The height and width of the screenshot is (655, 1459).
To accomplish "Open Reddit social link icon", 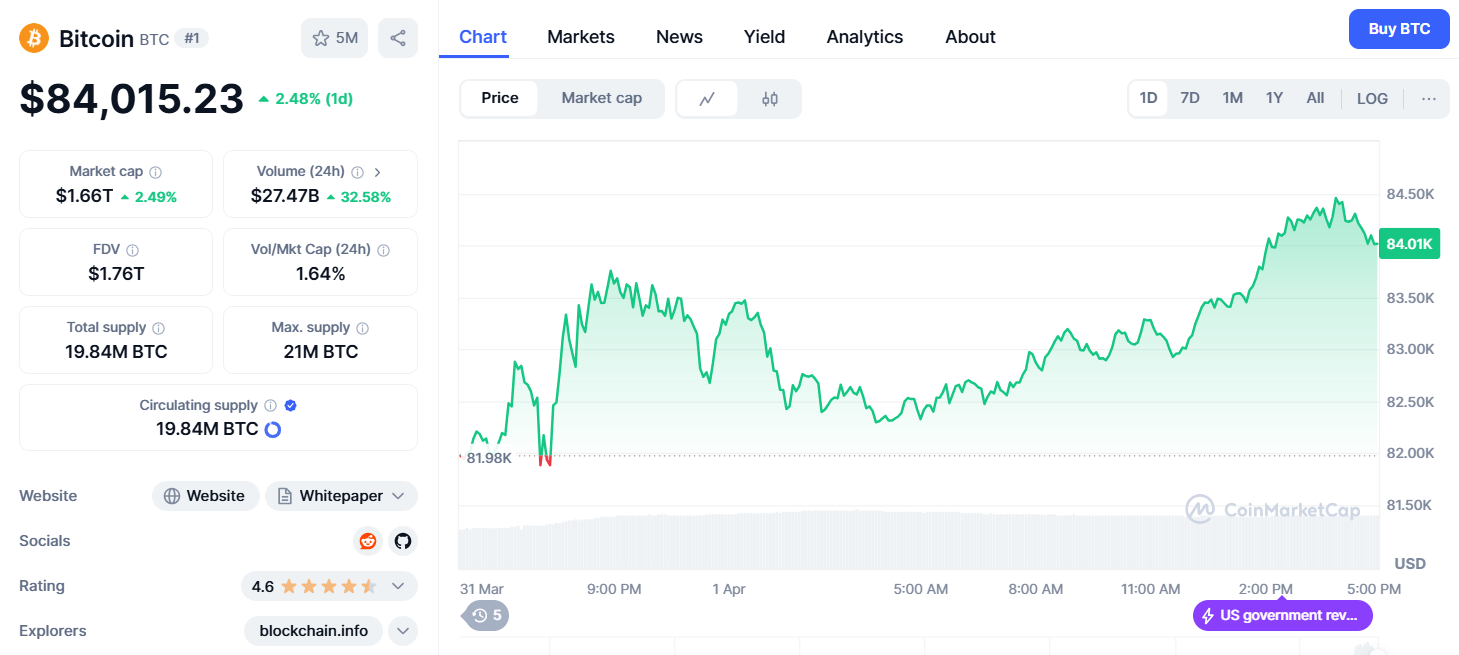I will [368, 541].
